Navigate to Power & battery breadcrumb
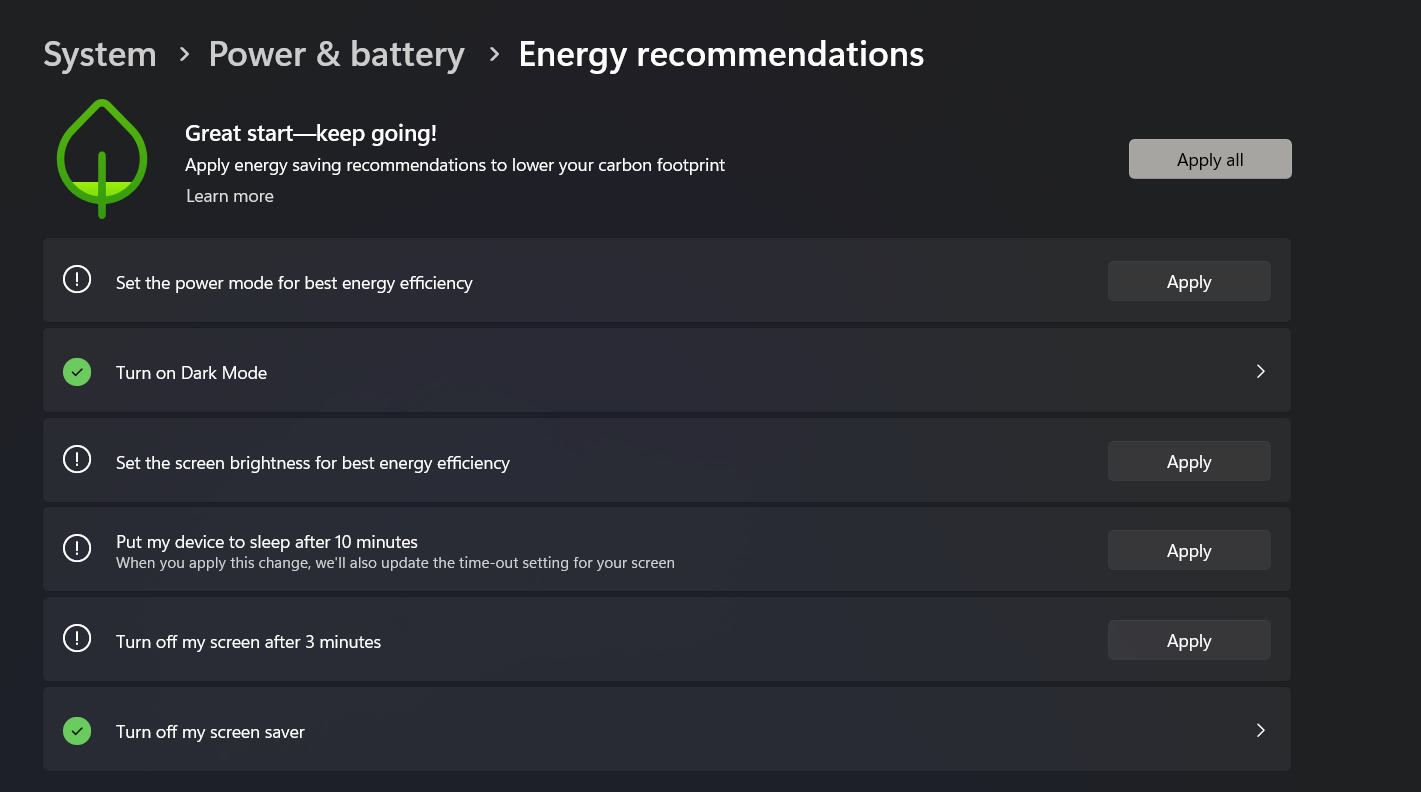Image resolution: width=1421 pixels, height=792 pixels. (336, 54)
